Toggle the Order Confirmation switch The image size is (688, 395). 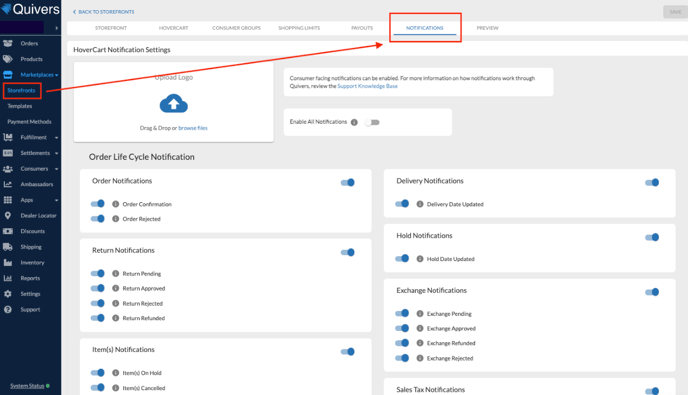point(97,204)
